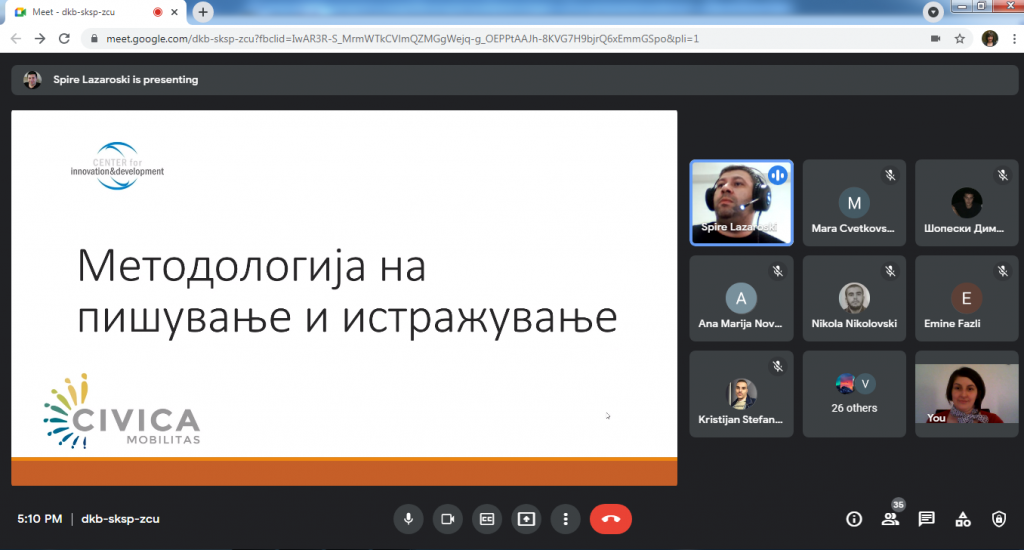Select Spire Lazaroski's video tile

coord(741,202)
